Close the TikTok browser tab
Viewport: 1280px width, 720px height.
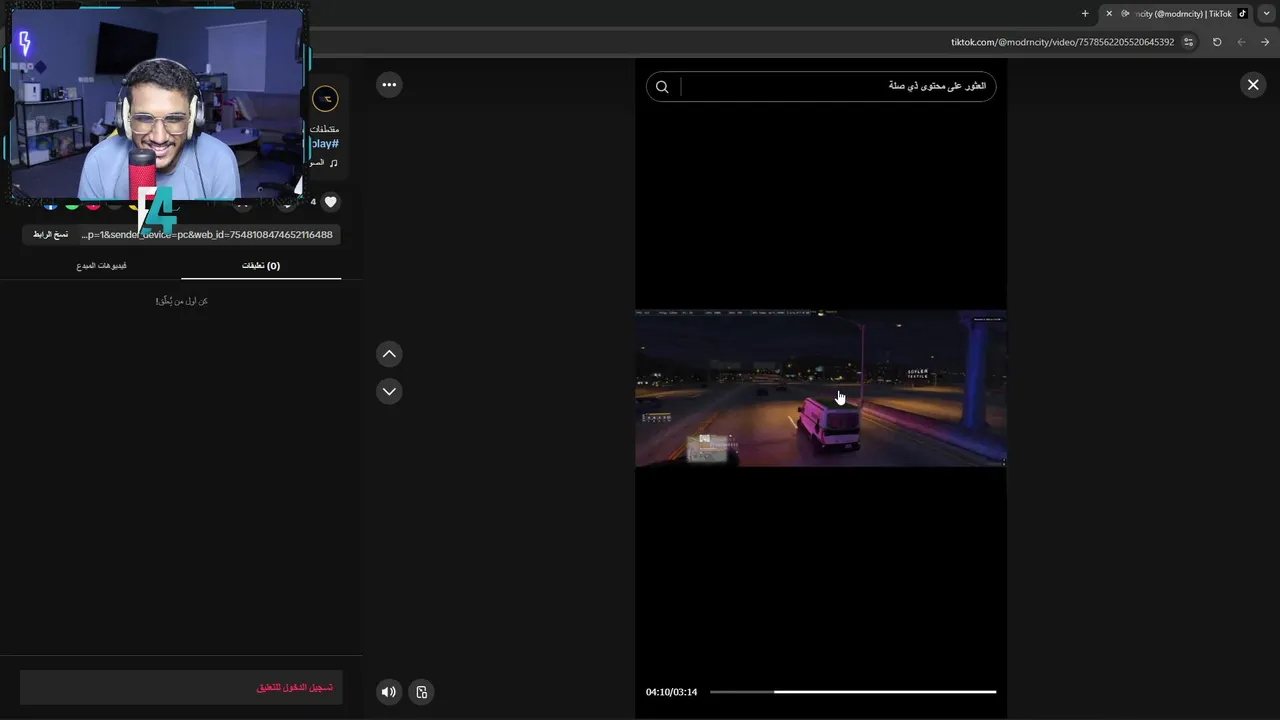pyautogui.click(x=1108, y=13)
